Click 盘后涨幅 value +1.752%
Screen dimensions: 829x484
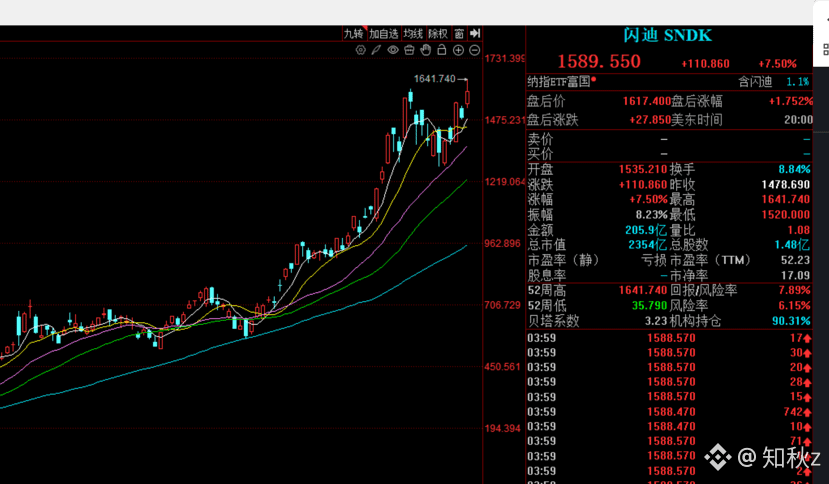coord(790,101)
